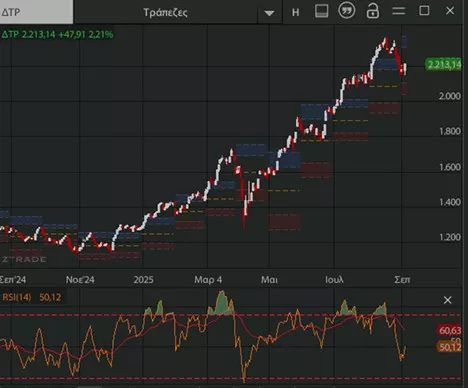This screenshot has height=388, width=468.
Task: Click the Μαι date axis label
Action: [269, 280]
